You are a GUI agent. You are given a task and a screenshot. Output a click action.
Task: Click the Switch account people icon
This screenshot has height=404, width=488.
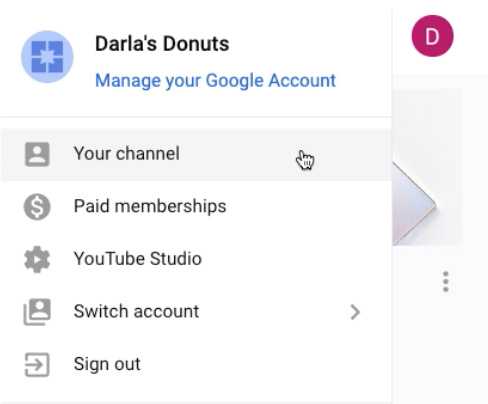37,312
